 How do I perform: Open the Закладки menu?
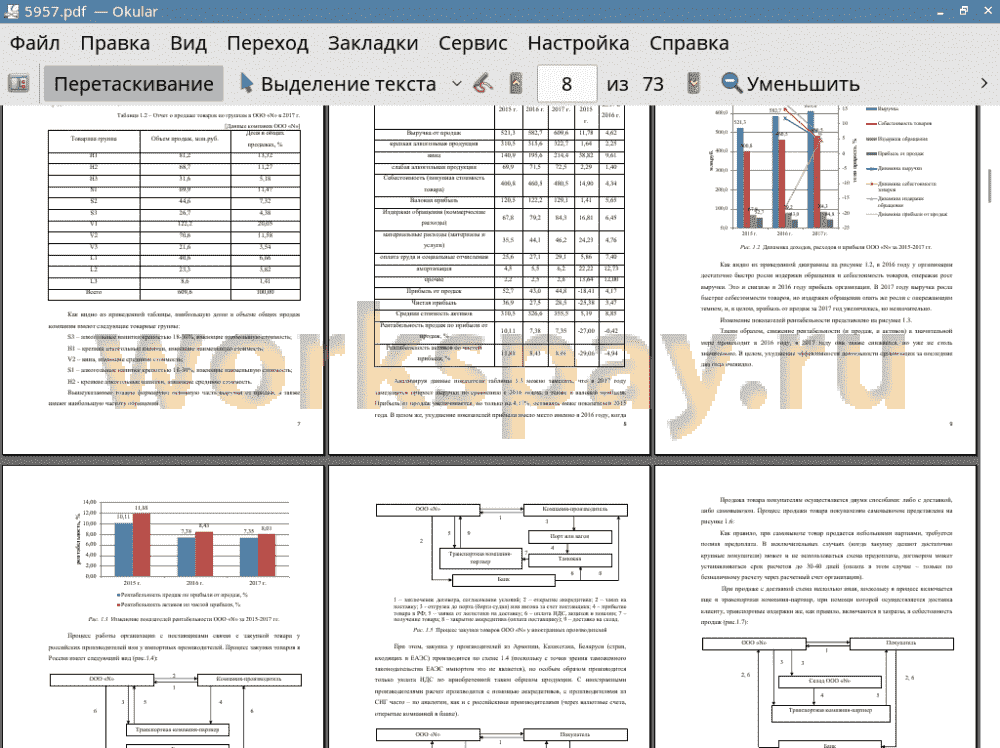[x=373, y=43]
